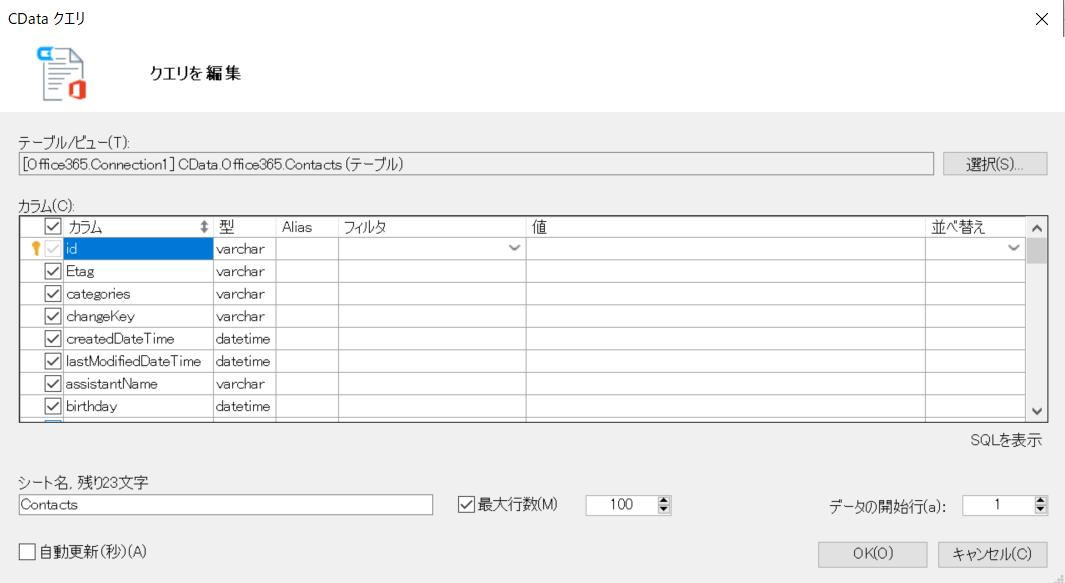Click the 並べ替え cell for createdDateTime row
This screenshot has height=583, width=1065.
975,338
